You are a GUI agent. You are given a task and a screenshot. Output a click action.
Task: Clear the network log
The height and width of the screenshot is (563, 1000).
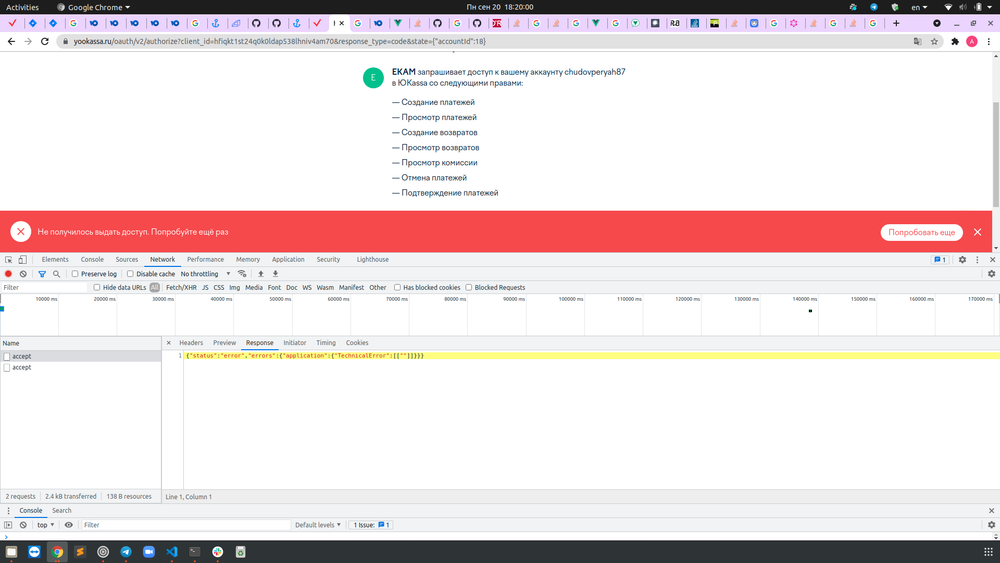24,274
